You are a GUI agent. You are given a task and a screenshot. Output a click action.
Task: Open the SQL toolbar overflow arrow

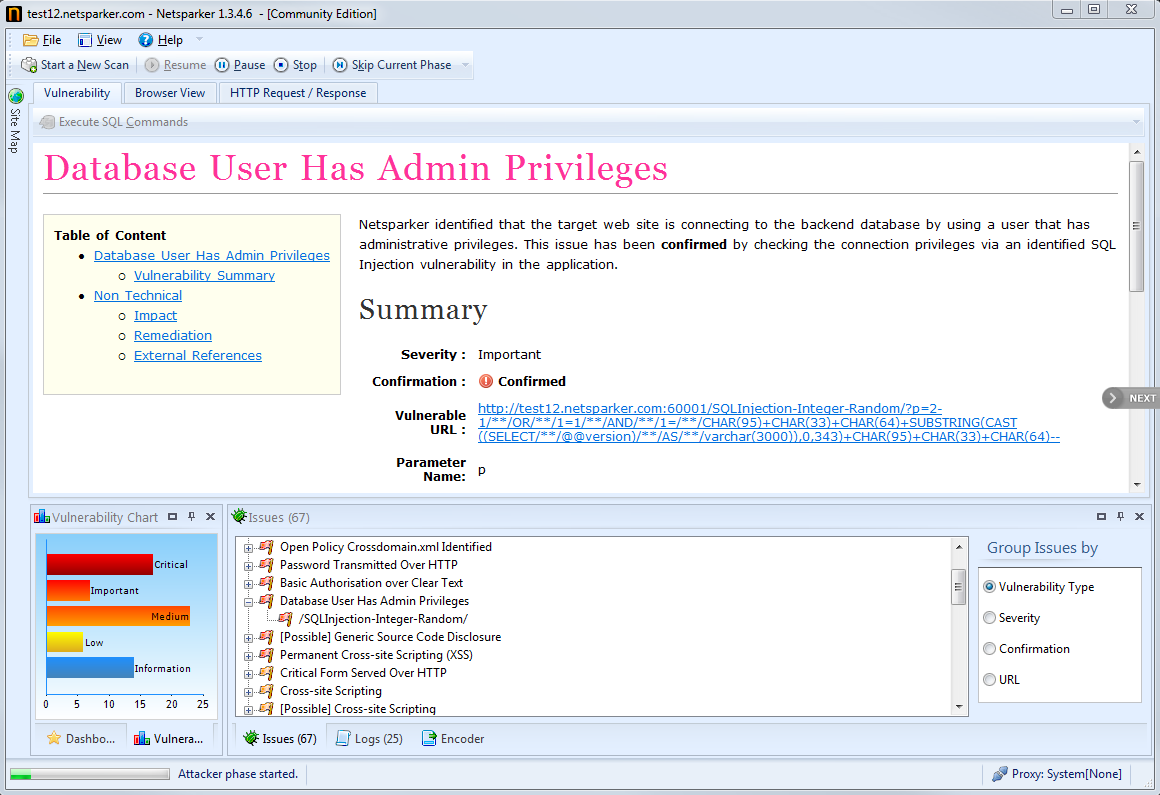pyautogui.click(x=1136, y=122)
